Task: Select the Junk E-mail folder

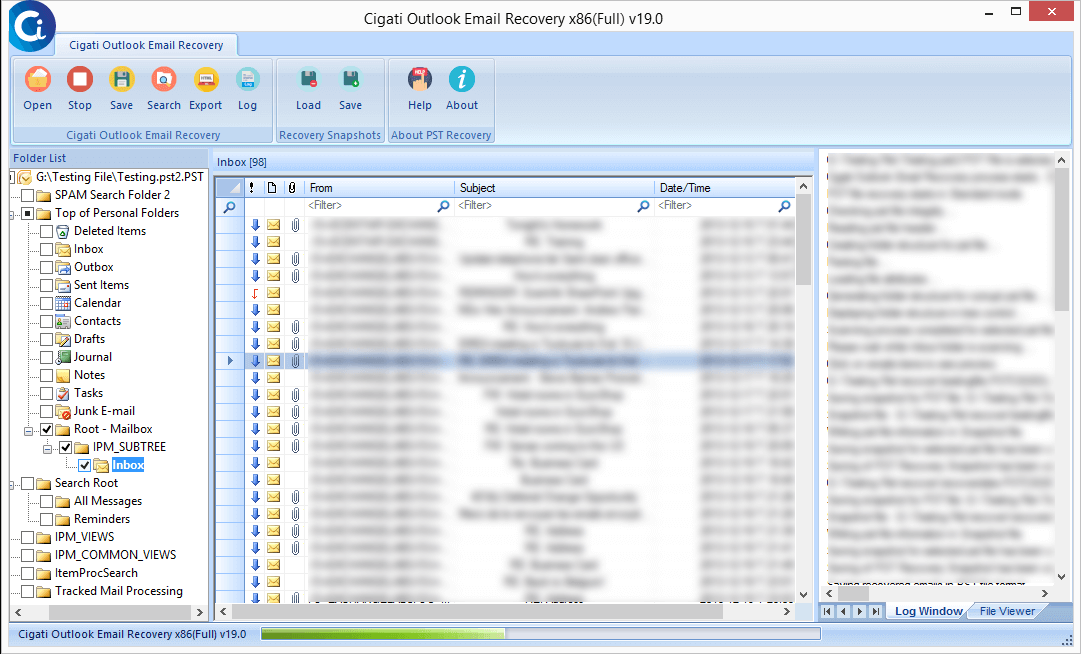Action: click(x=104, y=411)
